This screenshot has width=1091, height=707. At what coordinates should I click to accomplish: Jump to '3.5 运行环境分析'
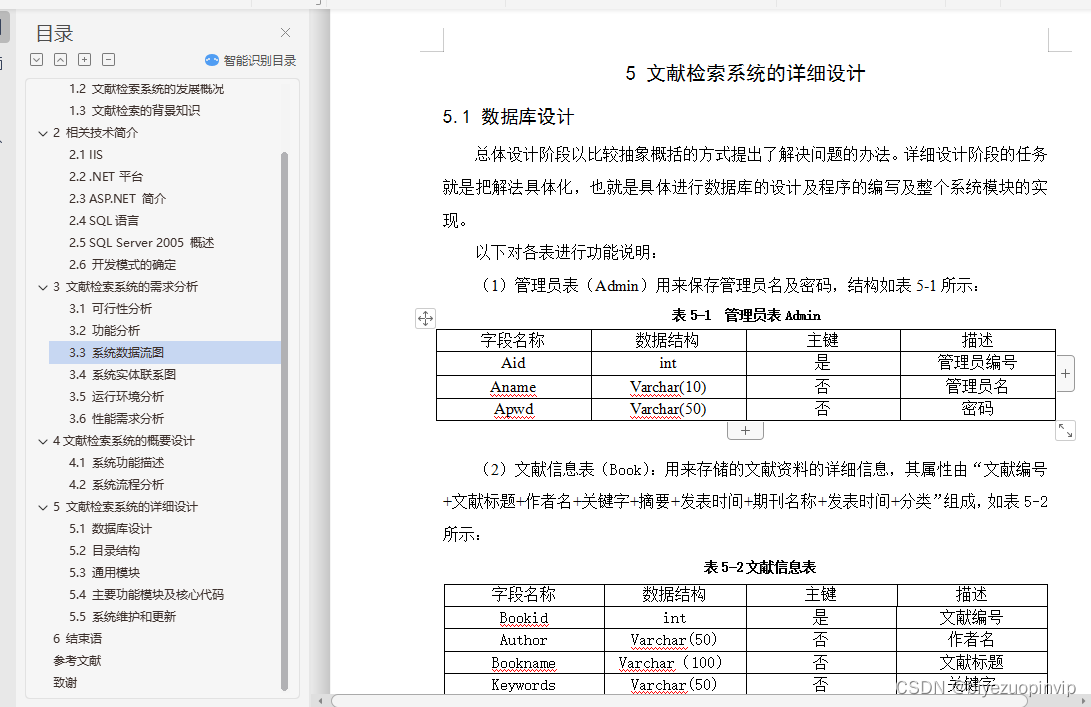point(116,397)
